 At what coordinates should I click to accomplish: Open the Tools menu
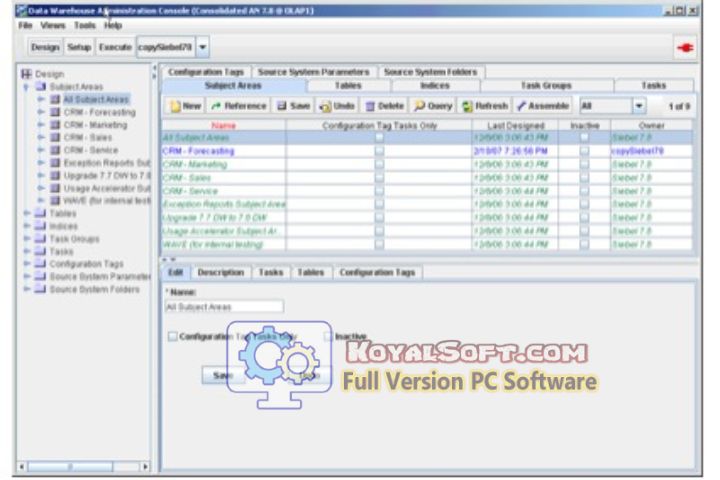click(x=84, y=25)
